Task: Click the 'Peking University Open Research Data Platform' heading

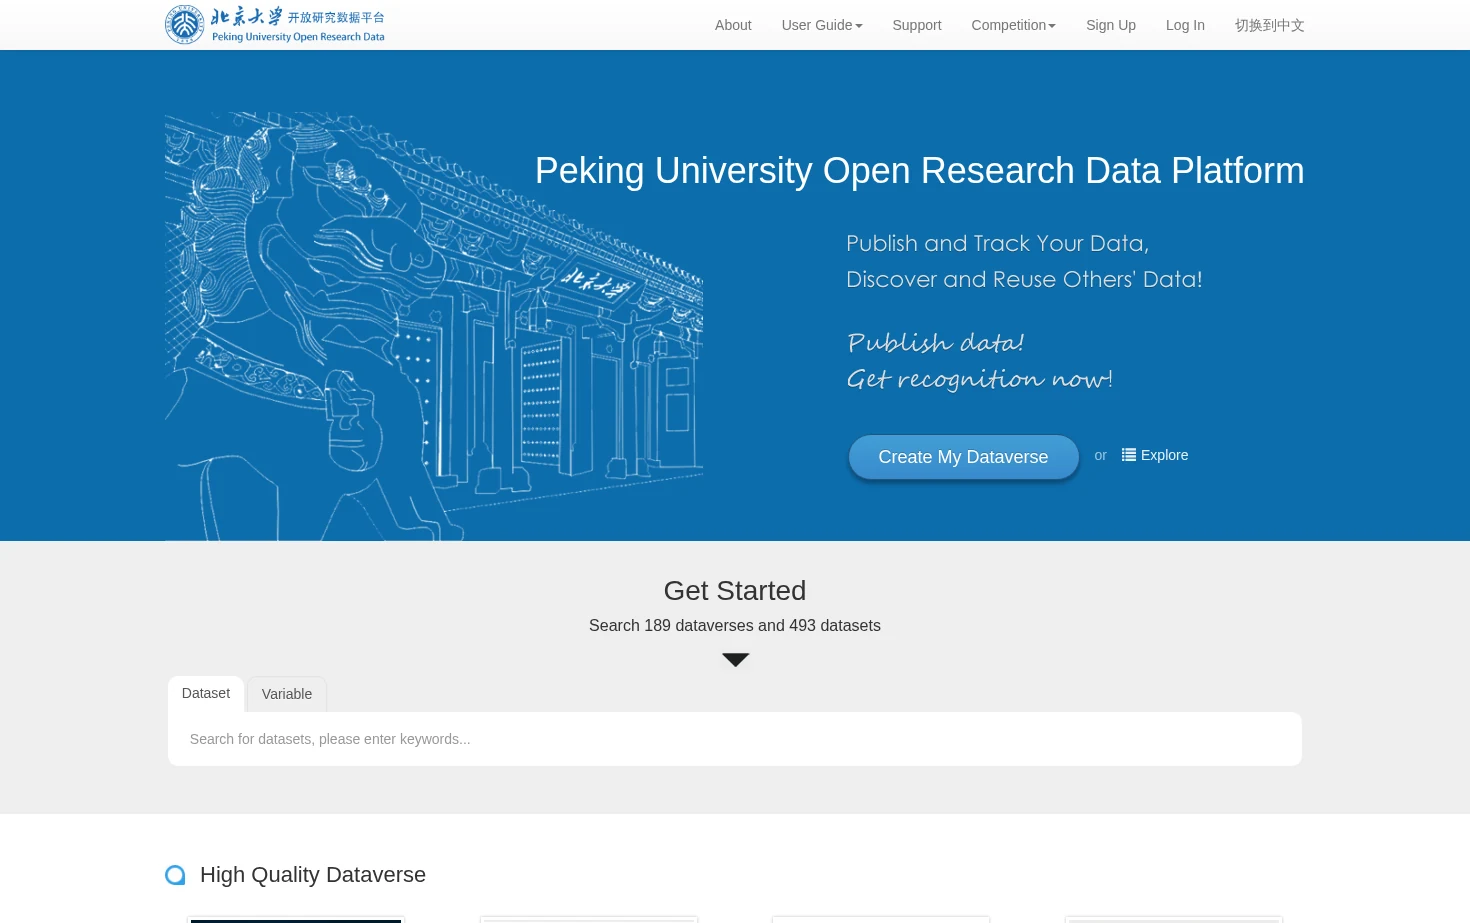Action: (x=920, y=171)
